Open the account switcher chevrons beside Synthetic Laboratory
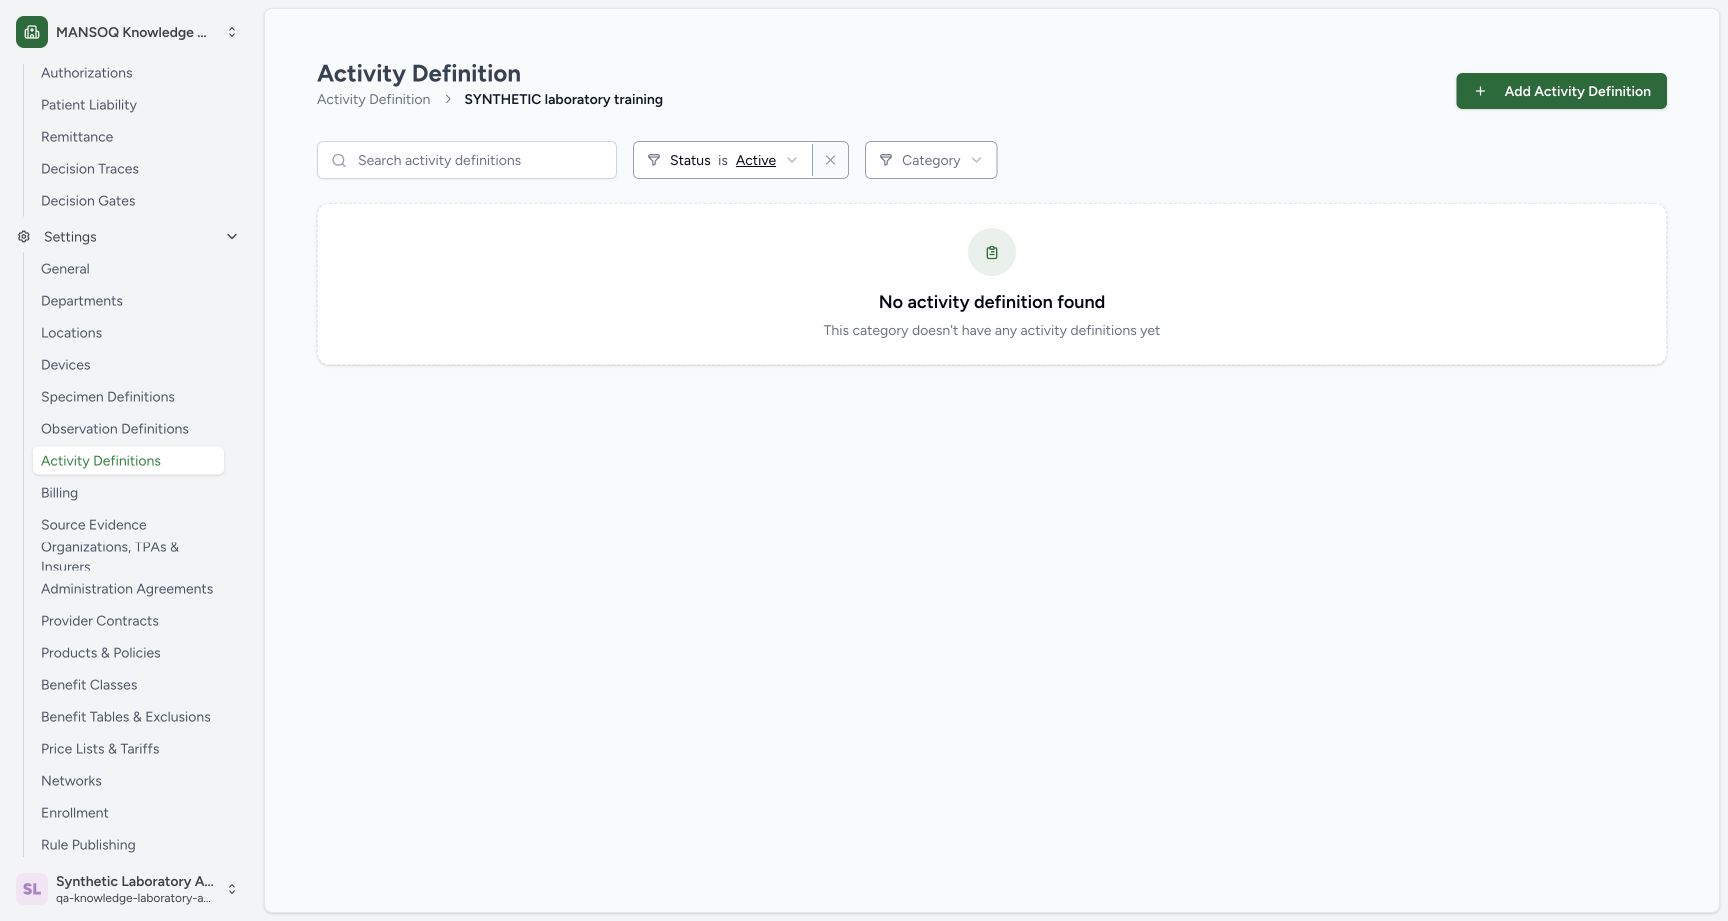 click(x=232, y=889)
